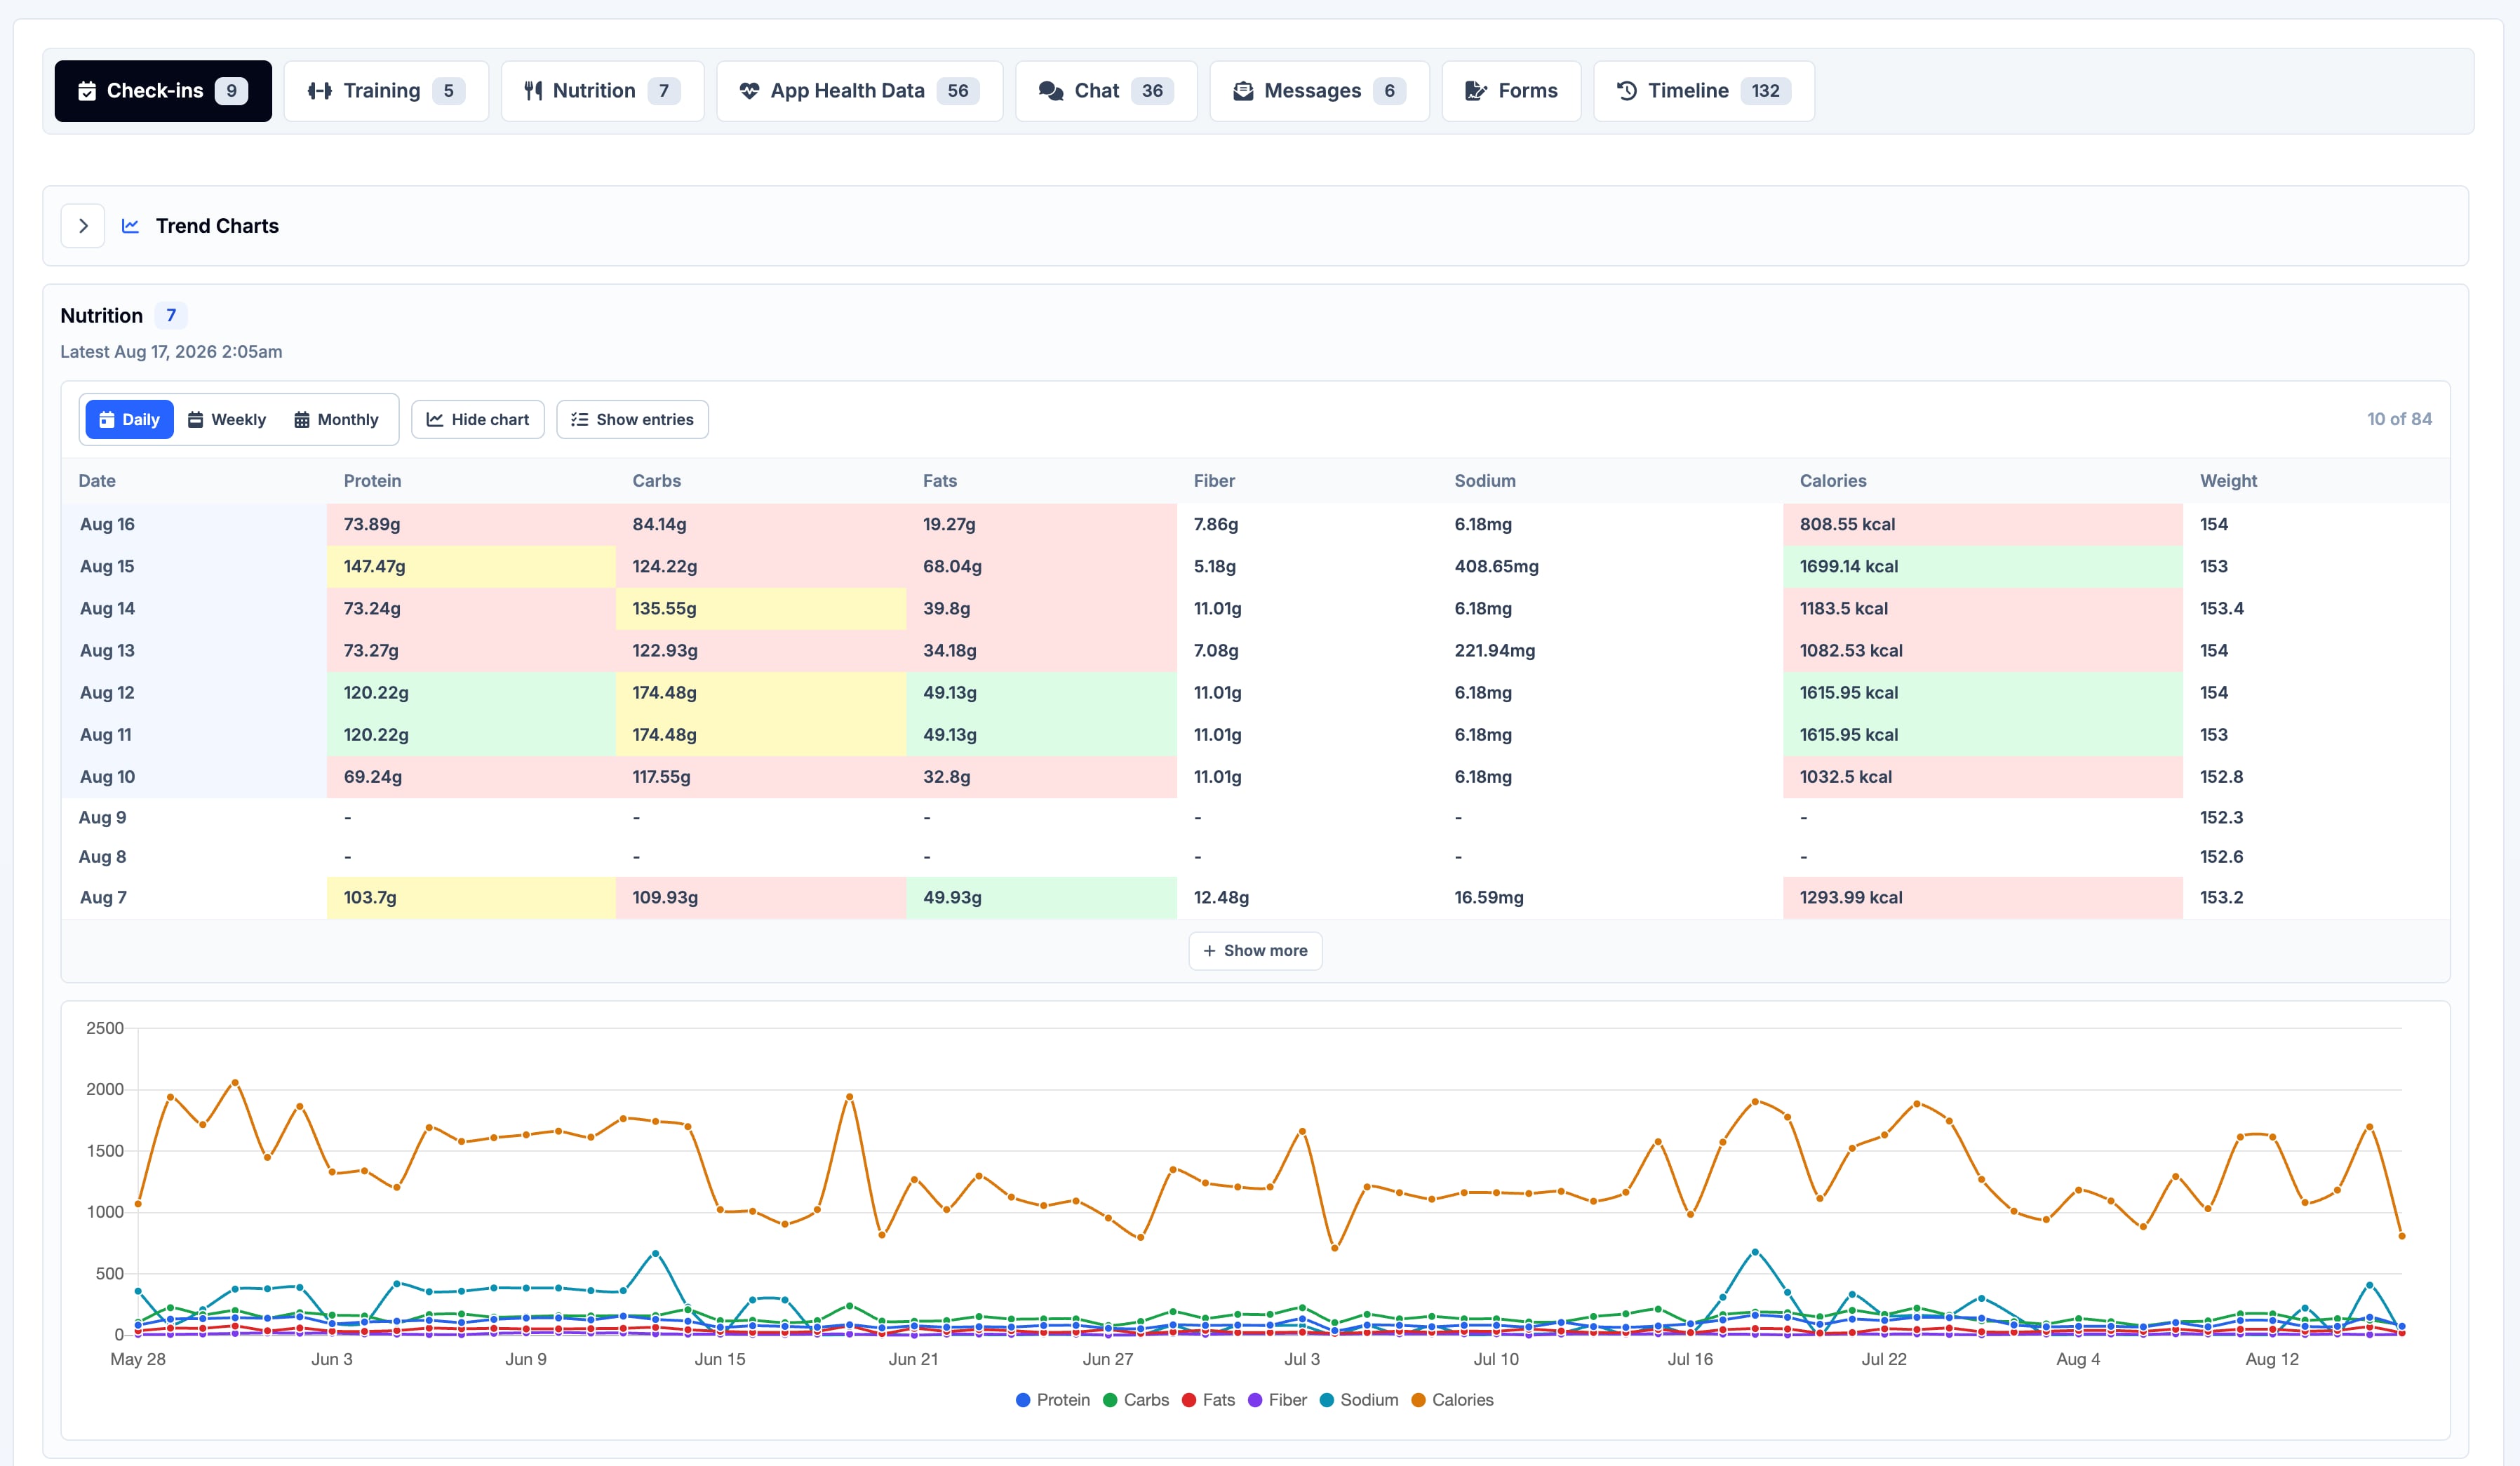Click the Sodium column header
Screen dimensions: 2520x1466
[1484, 481]
